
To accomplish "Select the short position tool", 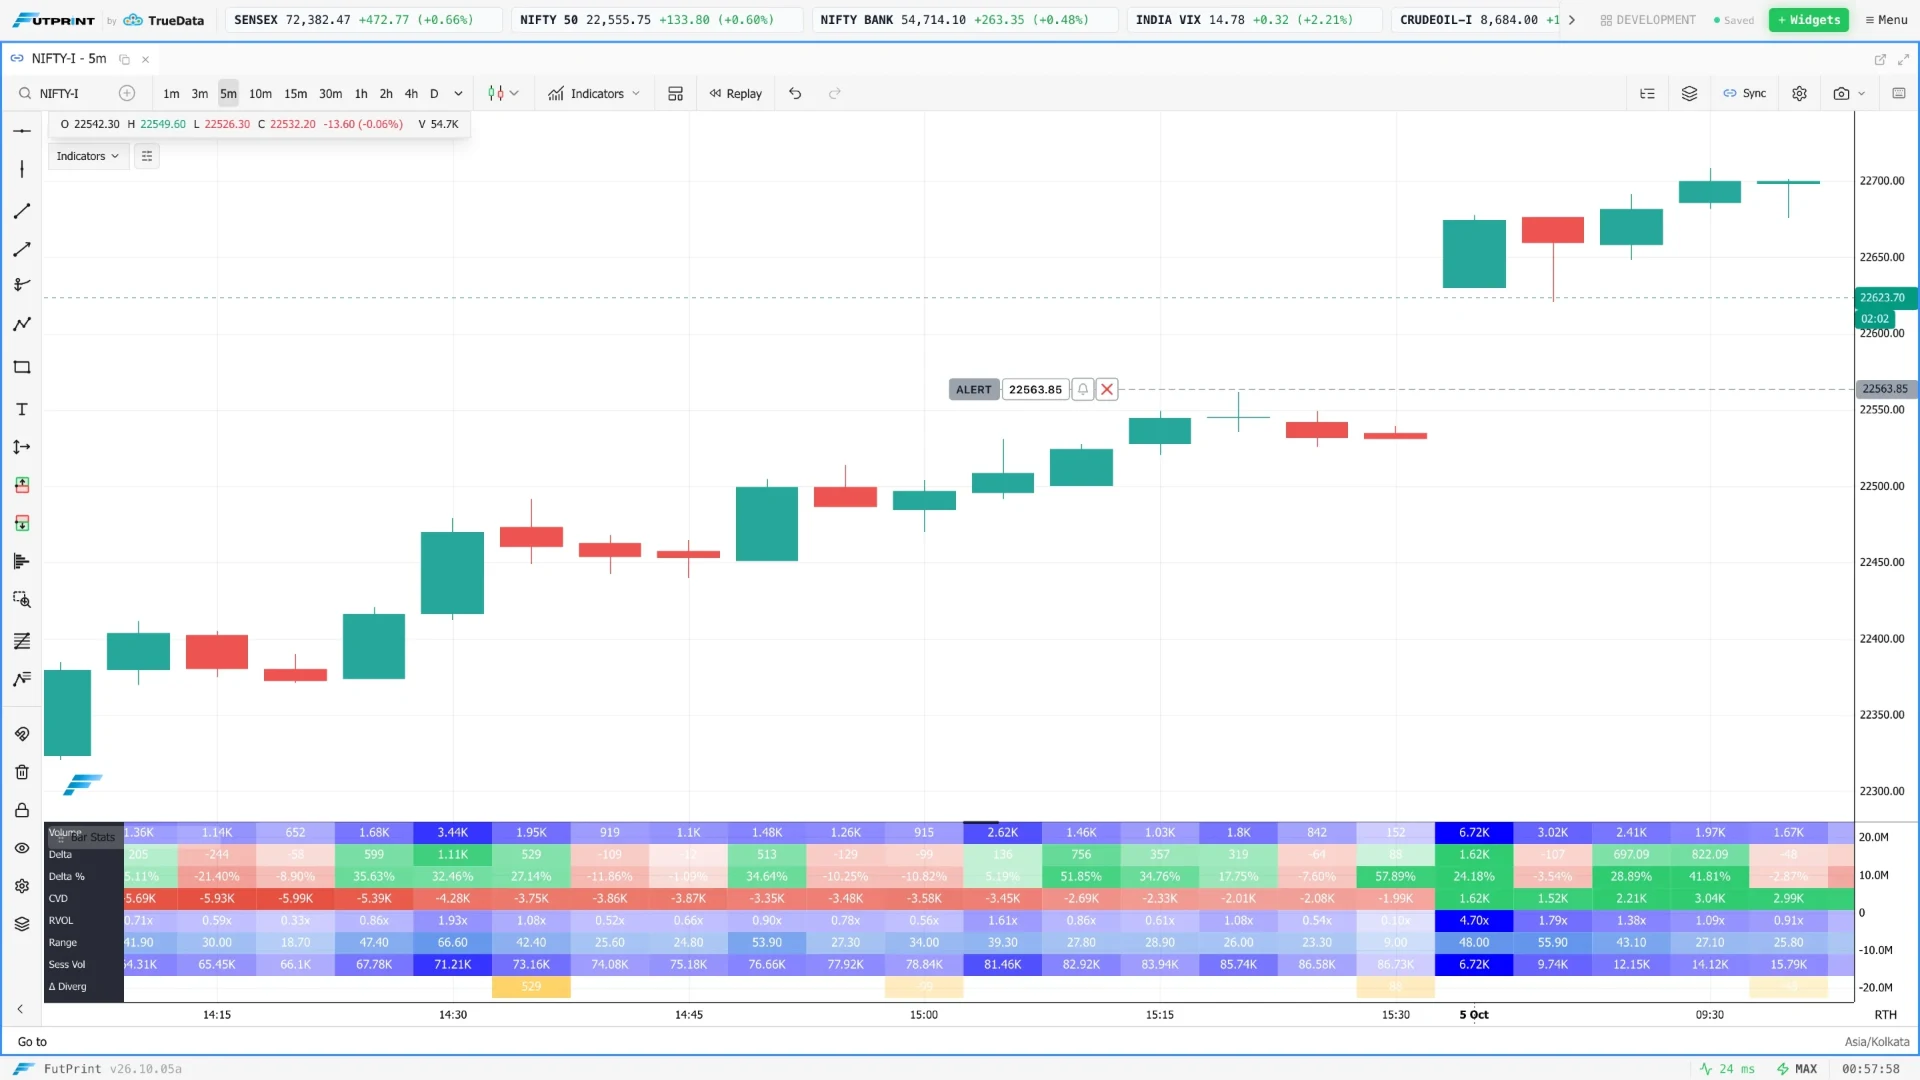I will [x=22, y=523].
